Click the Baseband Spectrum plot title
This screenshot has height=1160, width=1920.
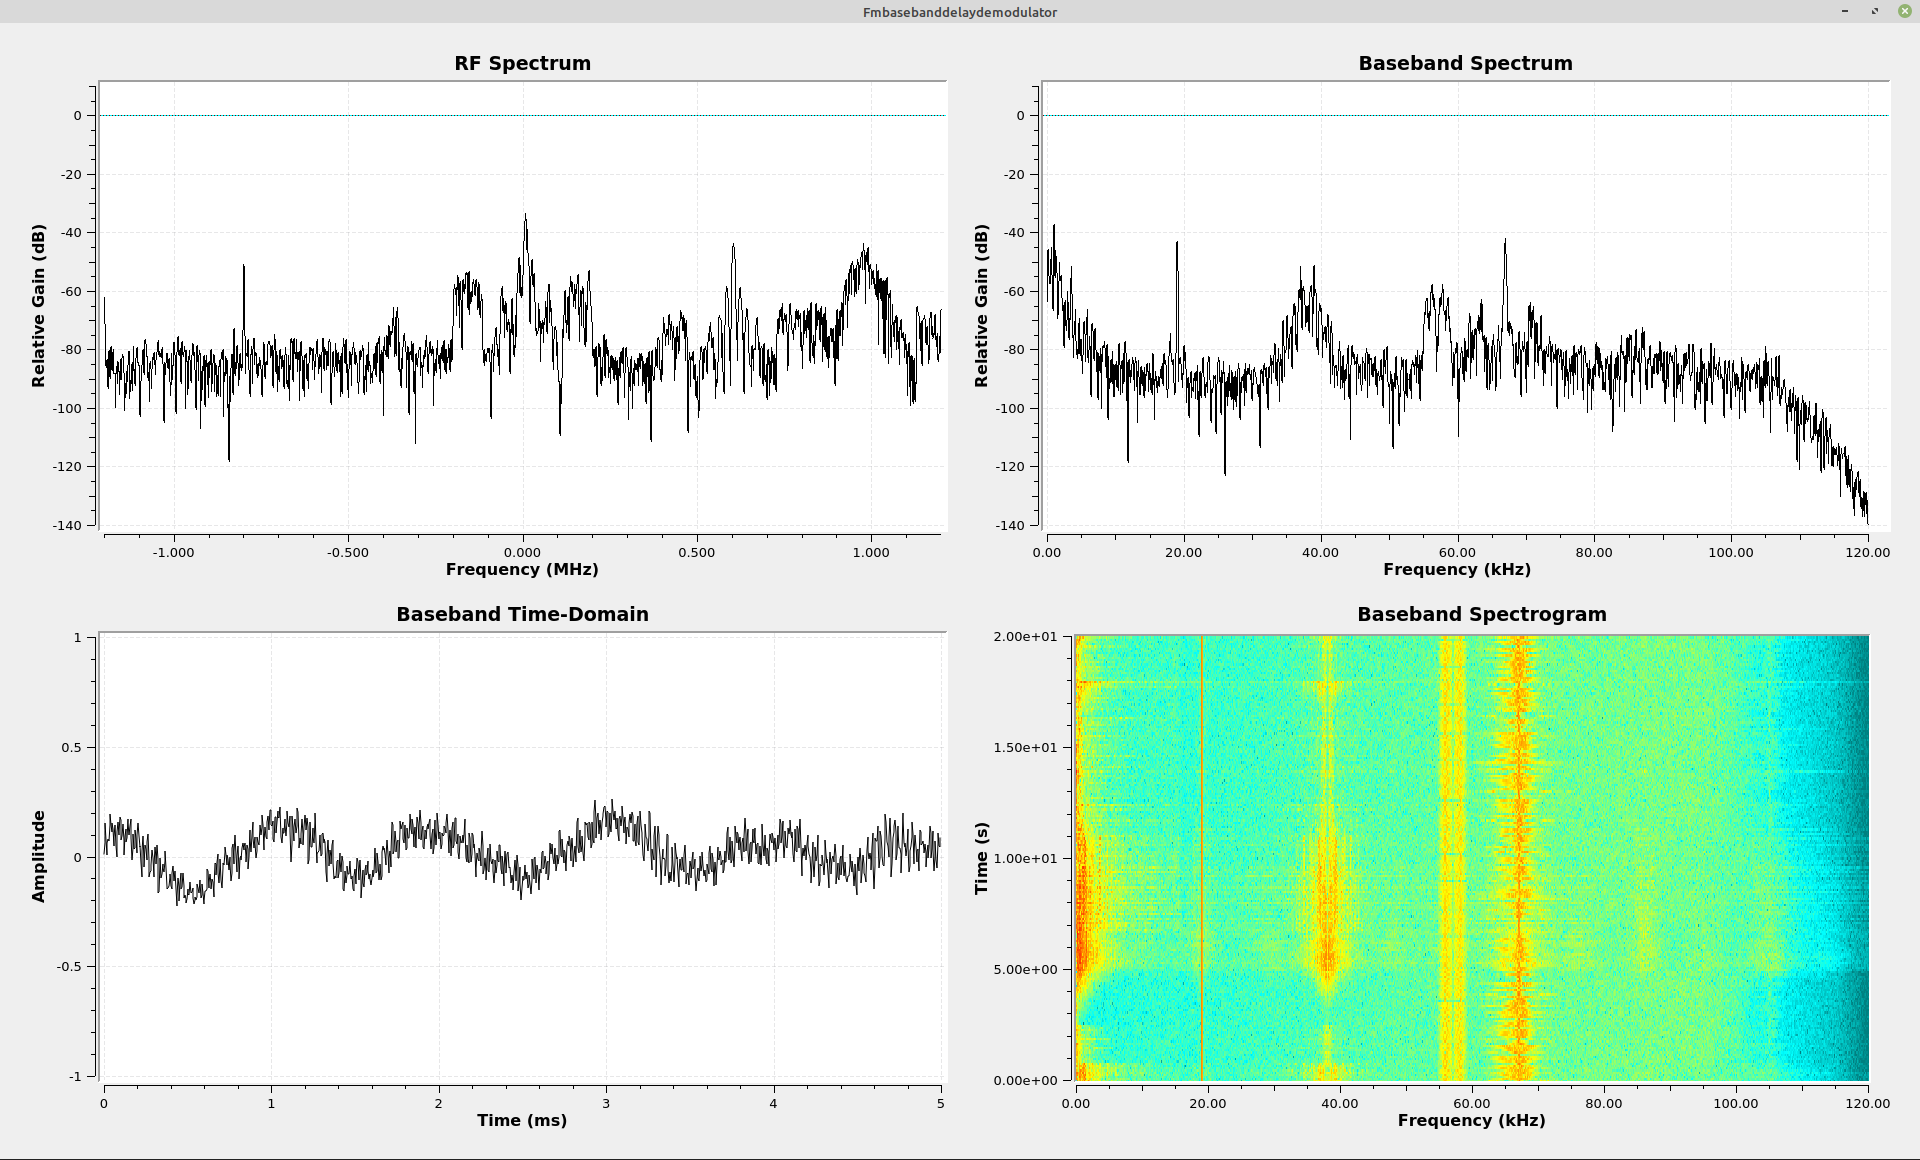coord(1465,63)
